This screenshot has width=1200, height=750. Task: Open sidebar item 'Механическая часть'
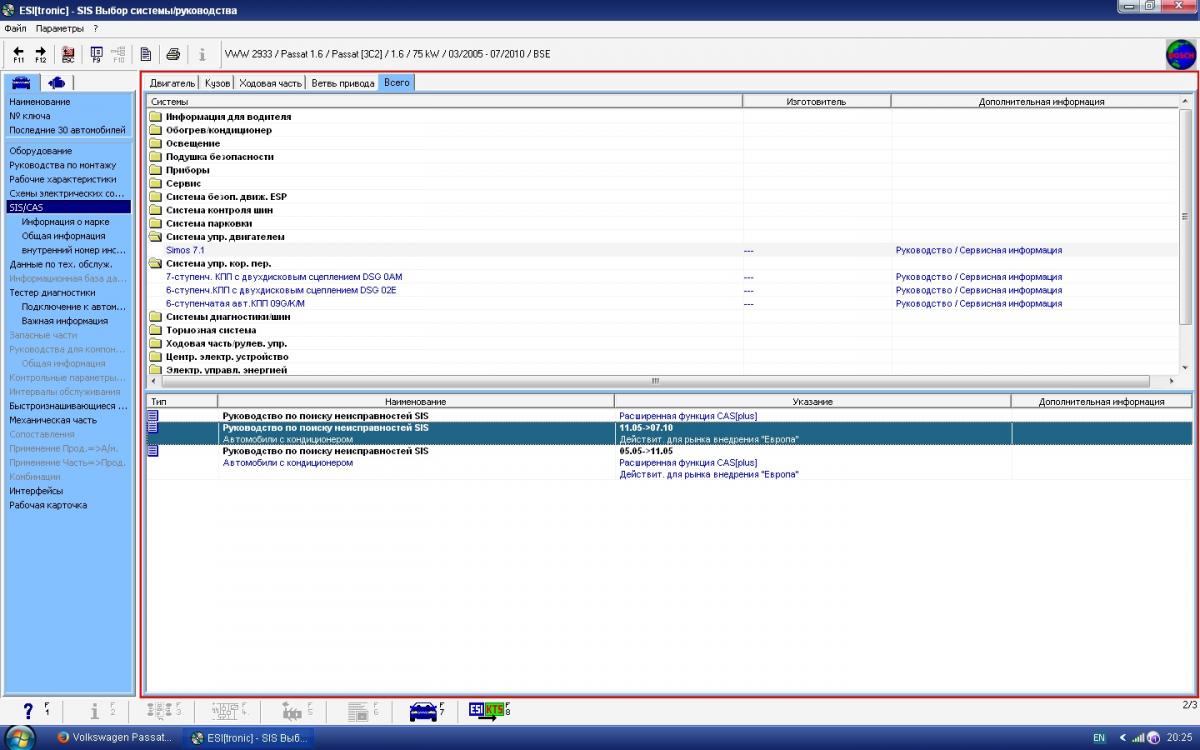coord(53,420)
